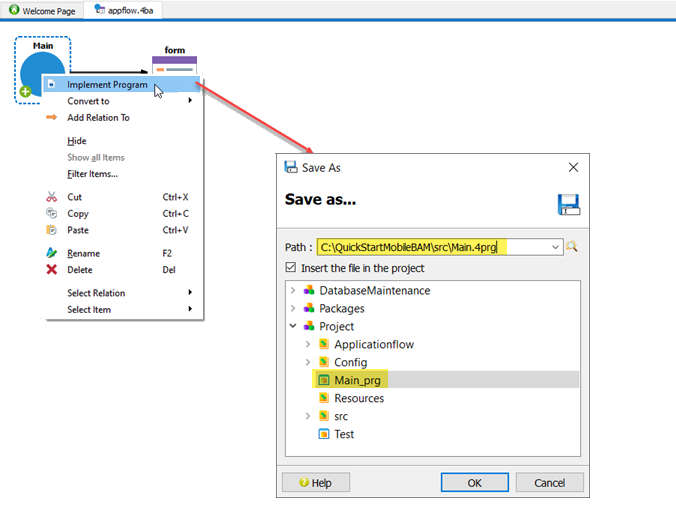Click the F2 shortcut text
Viewport: 676px width, 522px height.
pos(167,253)
